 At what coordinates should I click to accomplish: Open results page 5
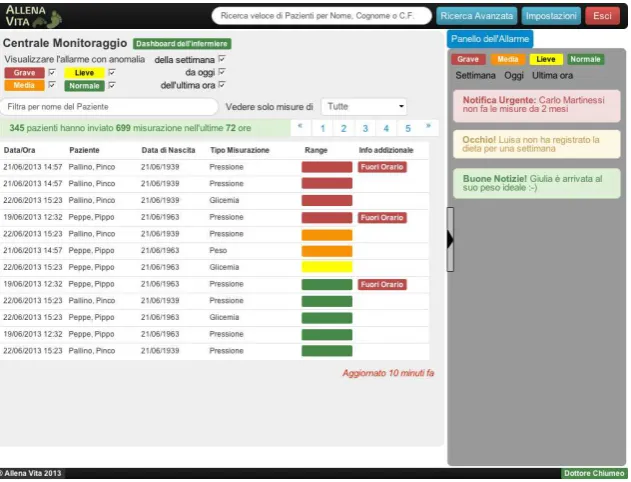click(408, 128)
